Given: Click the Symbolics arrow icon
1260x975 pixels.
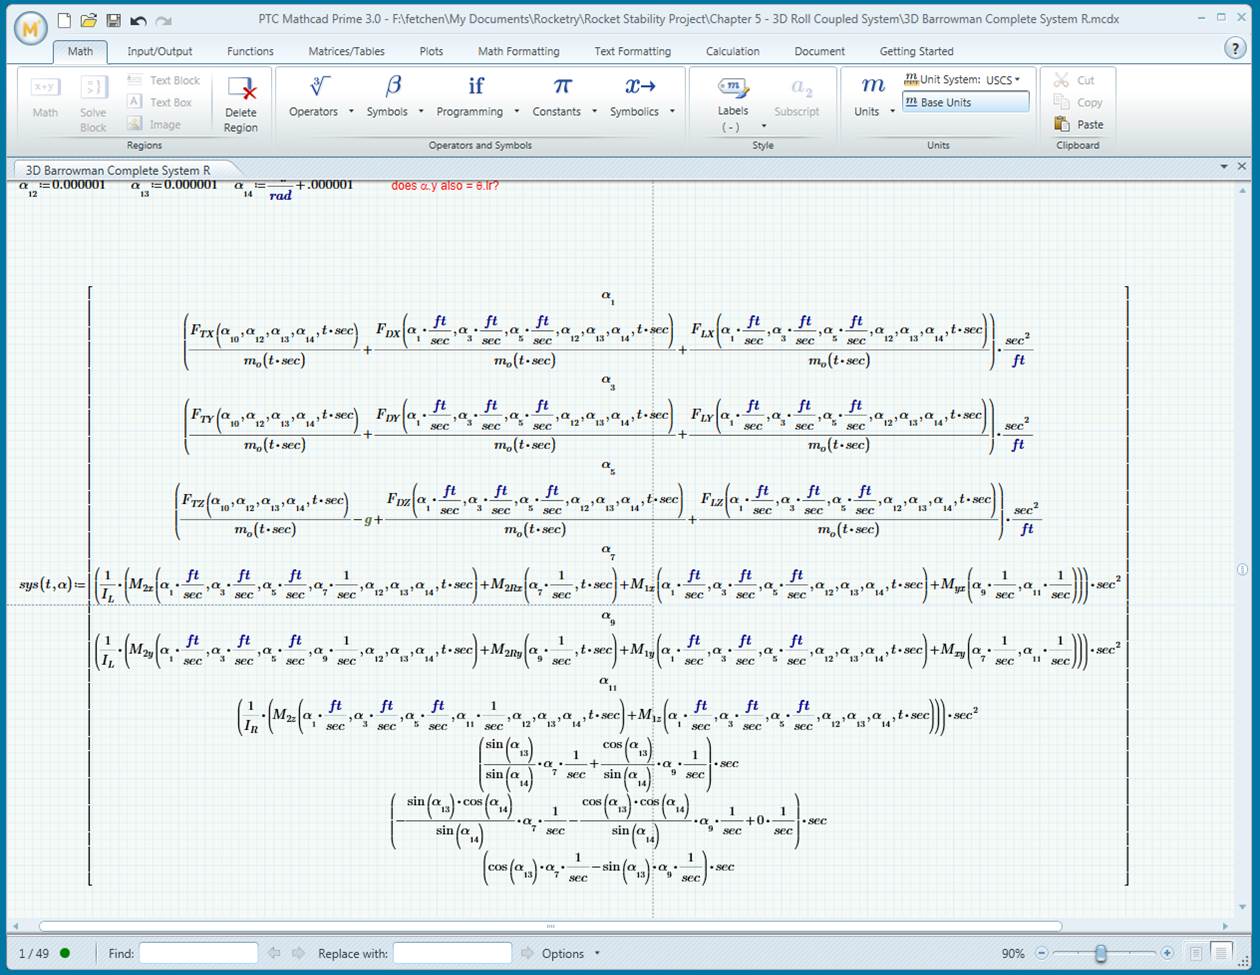Looking at the screenshot, I should (x=640, y=87).
